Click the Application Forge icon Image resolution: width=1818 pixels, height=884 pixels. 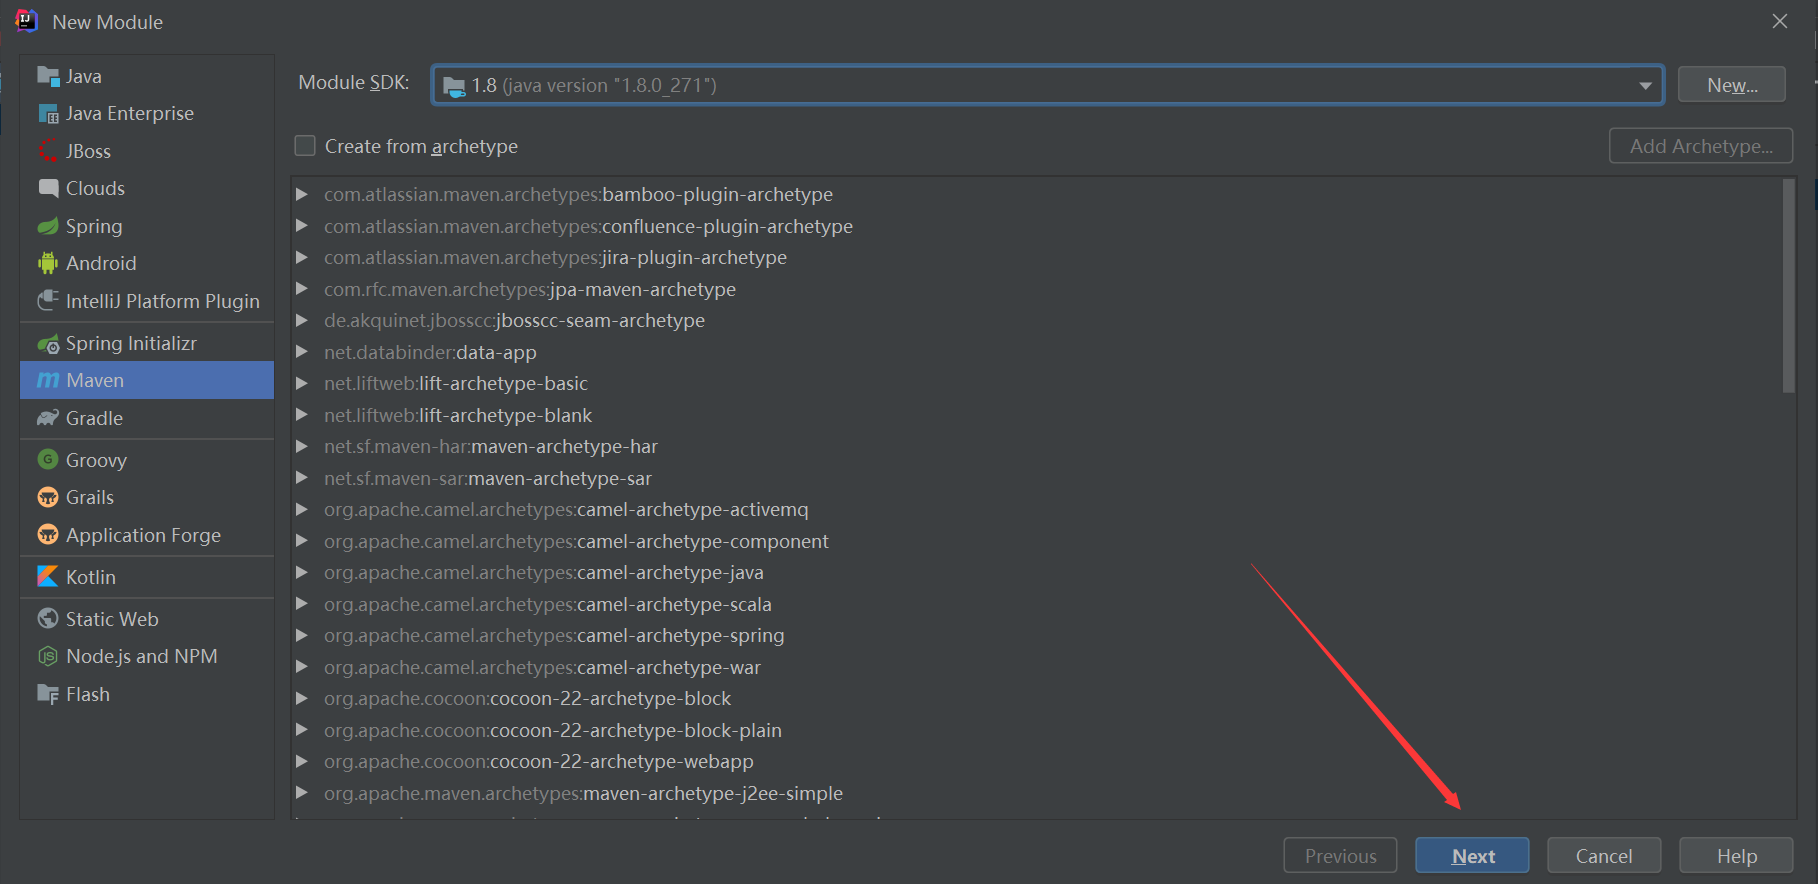pos(48,535)
